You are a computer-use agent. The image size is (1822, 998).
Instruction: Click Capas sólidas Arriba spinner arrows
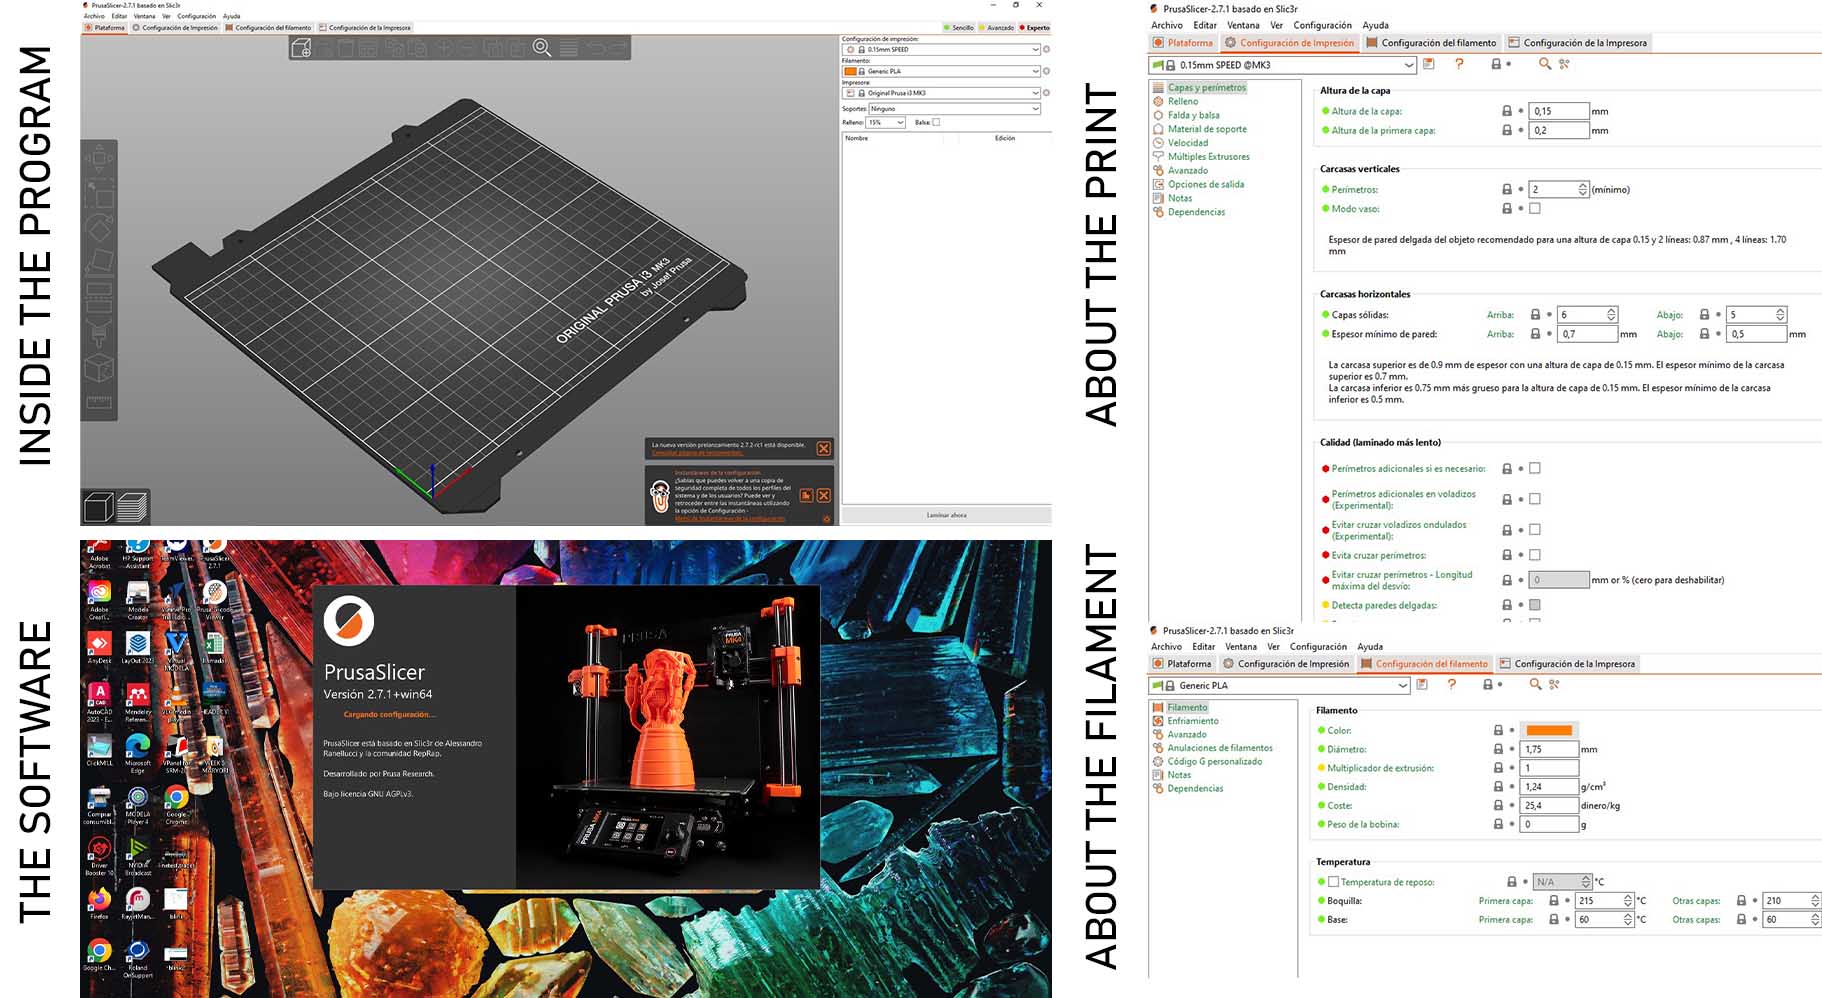[x=1611, y=314]
